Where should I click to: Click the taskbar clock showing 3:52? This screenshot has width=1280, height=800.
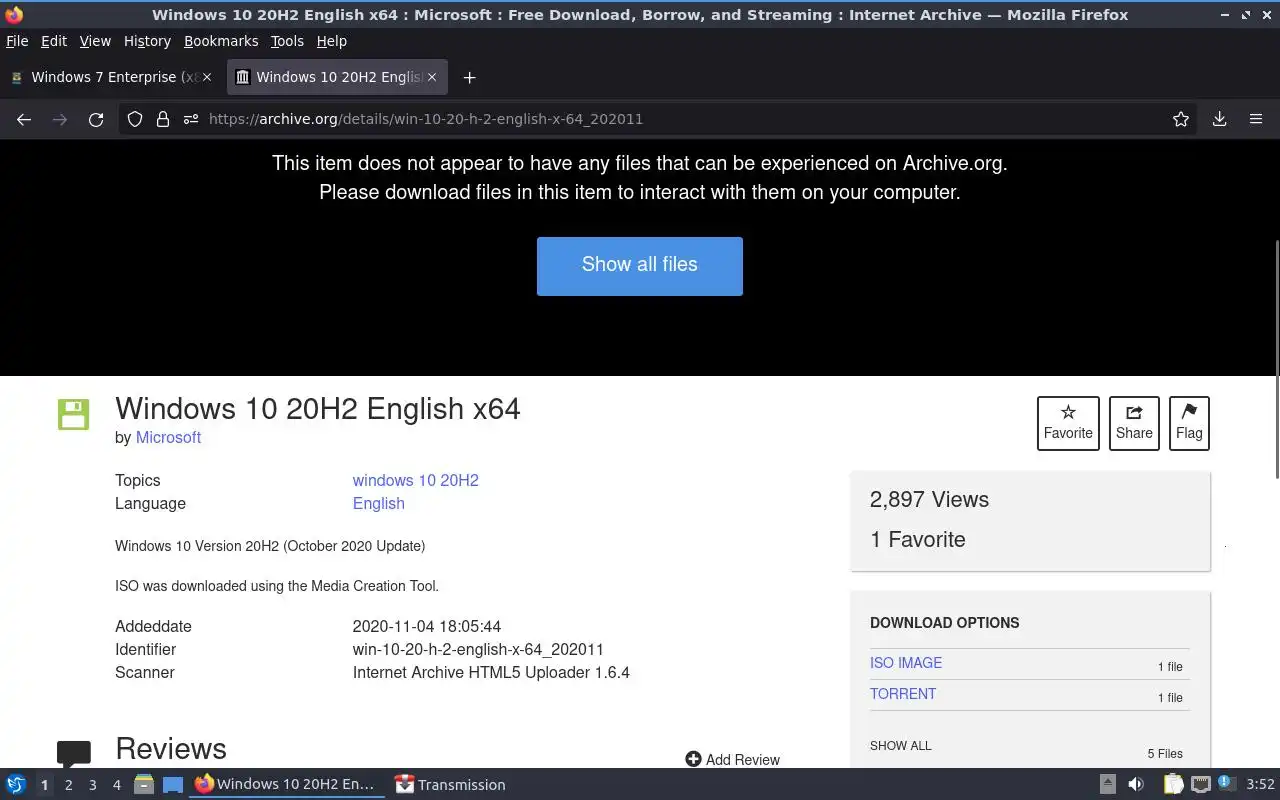coord(1260,785)
